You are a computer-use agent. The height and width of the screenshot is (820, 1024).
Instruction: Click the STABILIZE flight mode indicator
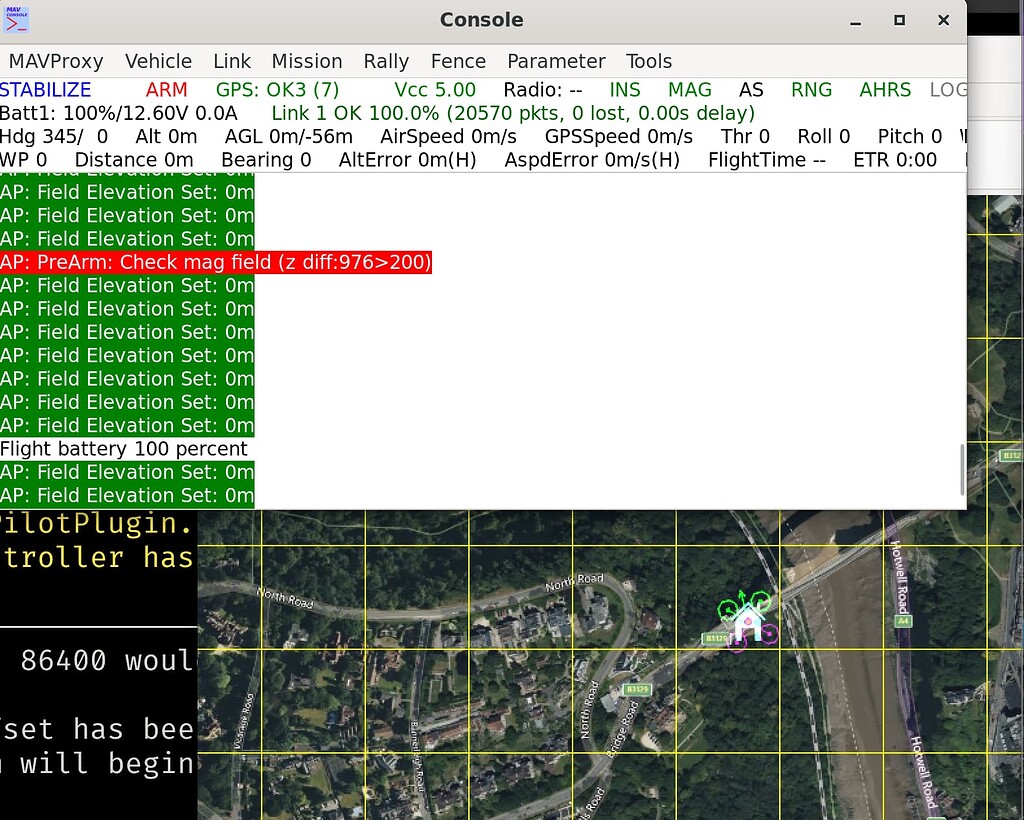pyautogui.click(x=46, y=89)
